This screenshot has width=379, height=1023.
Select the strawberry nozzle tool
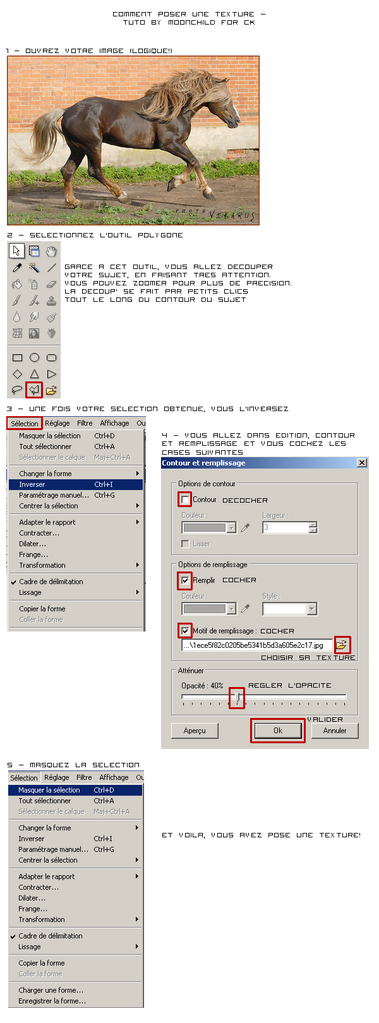pos(52,333)
